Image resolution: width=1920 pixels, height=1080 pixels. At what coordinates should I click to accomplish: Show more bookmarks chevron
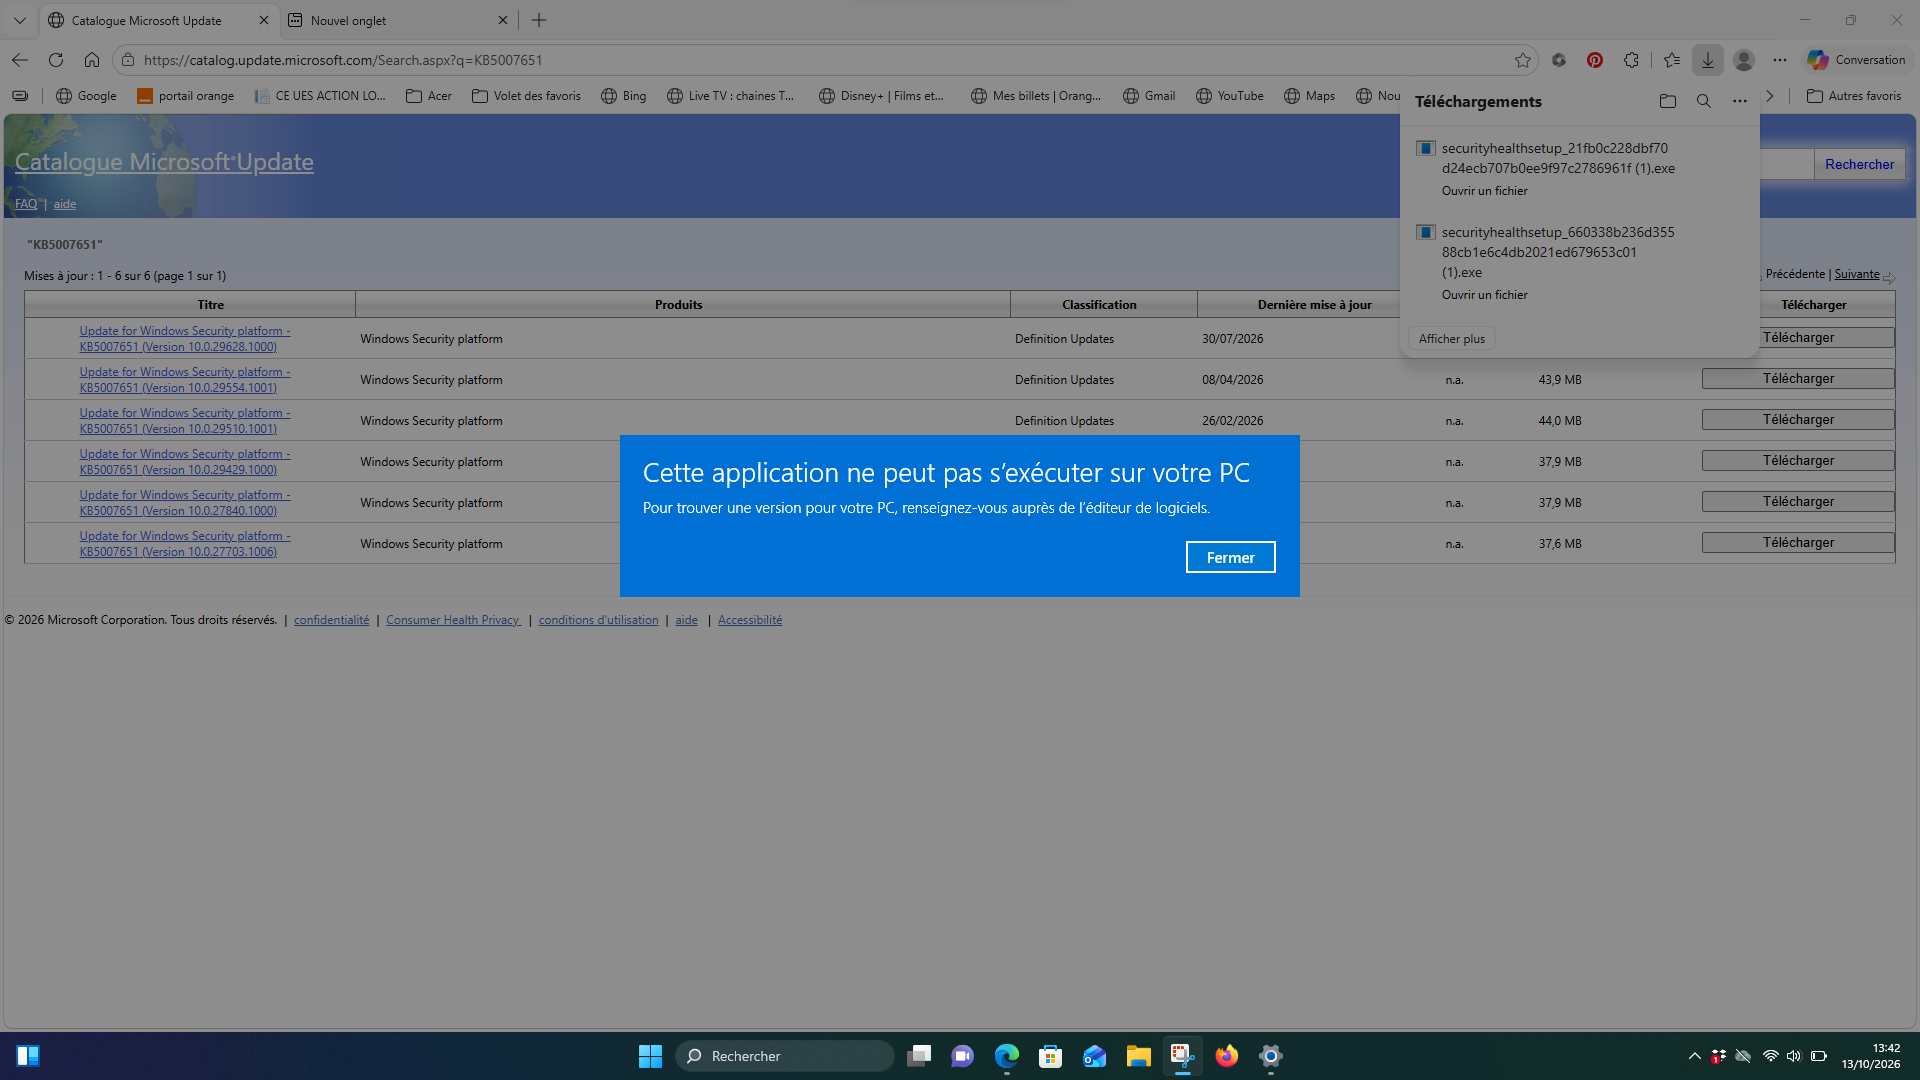[1770, 96]
